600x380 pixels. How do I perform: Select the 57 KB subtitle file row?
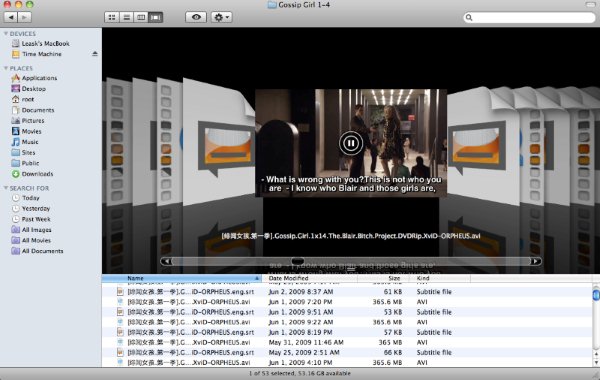click(x=347, y=332)
